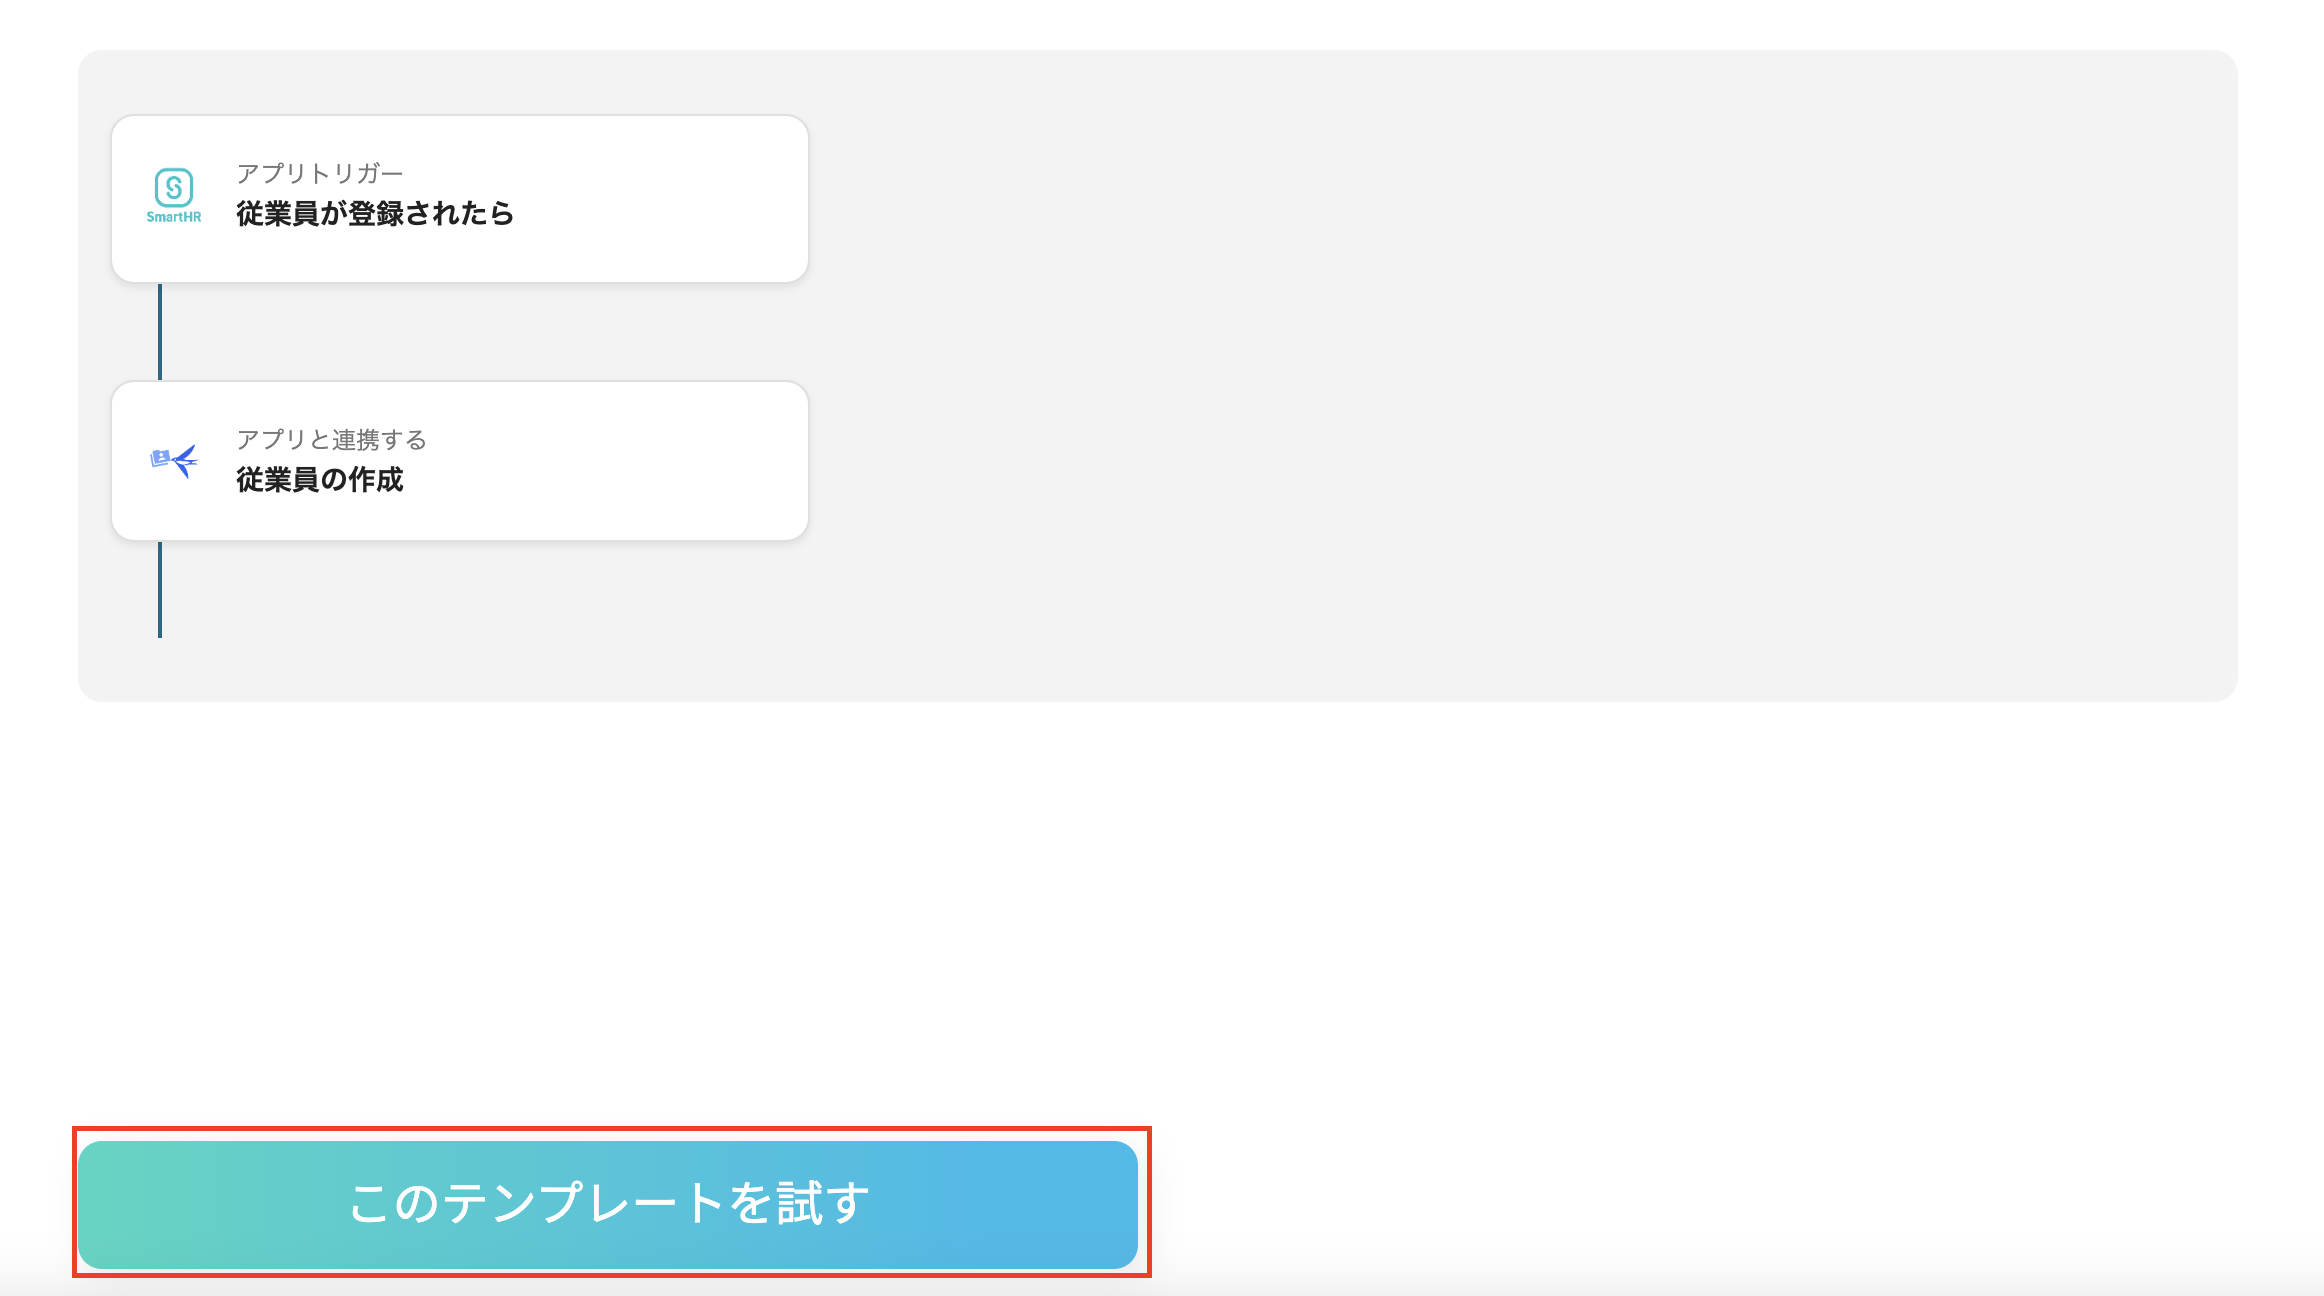Click the SmartHR wordmark text
Screen dimensions: 2324x1296
[x=173, y=215]
